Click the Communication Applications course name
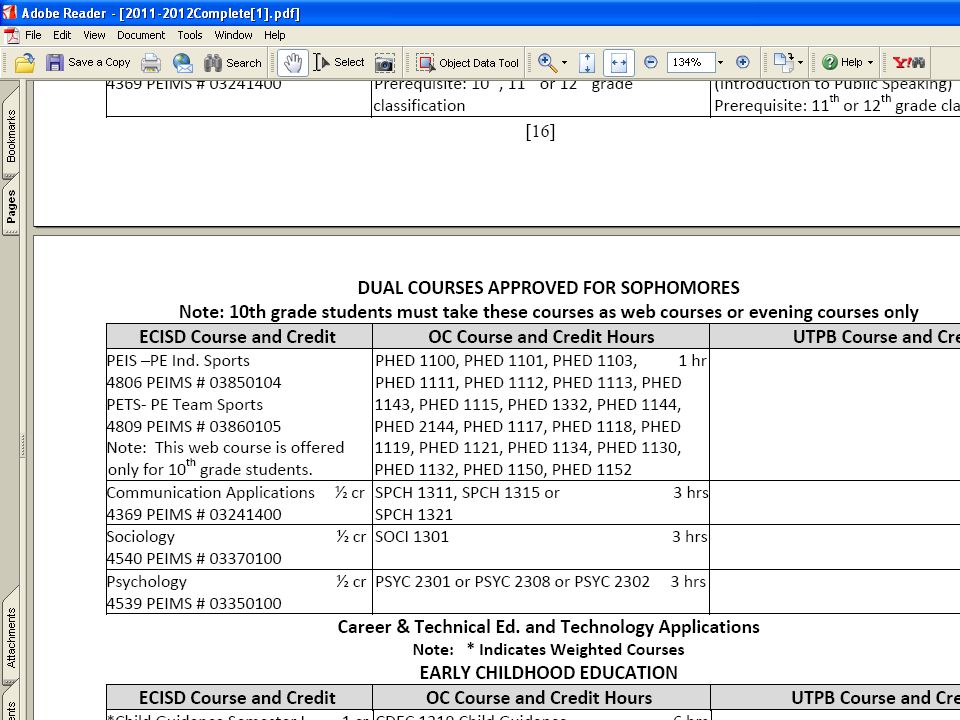960x720 pixels. [211, 493]
